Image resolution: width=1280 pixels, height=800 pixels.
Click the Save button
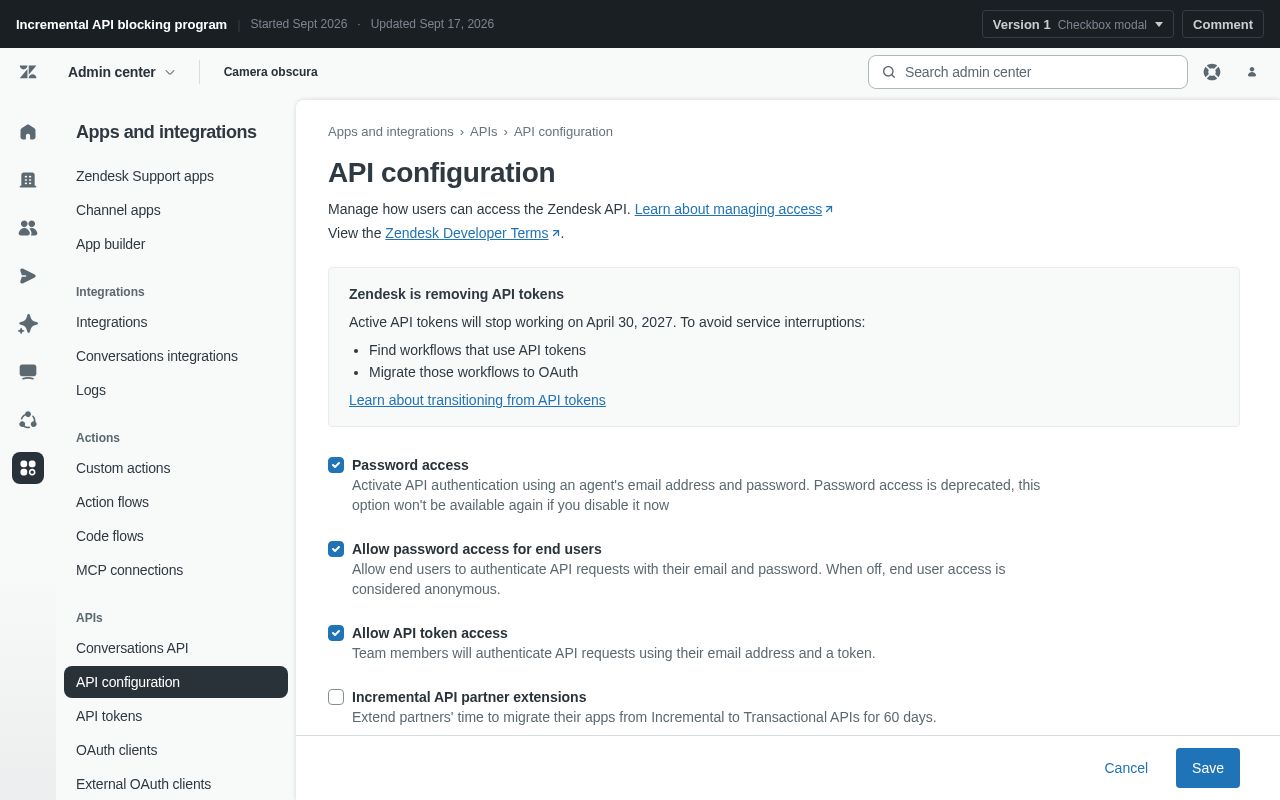(1208, 768)
